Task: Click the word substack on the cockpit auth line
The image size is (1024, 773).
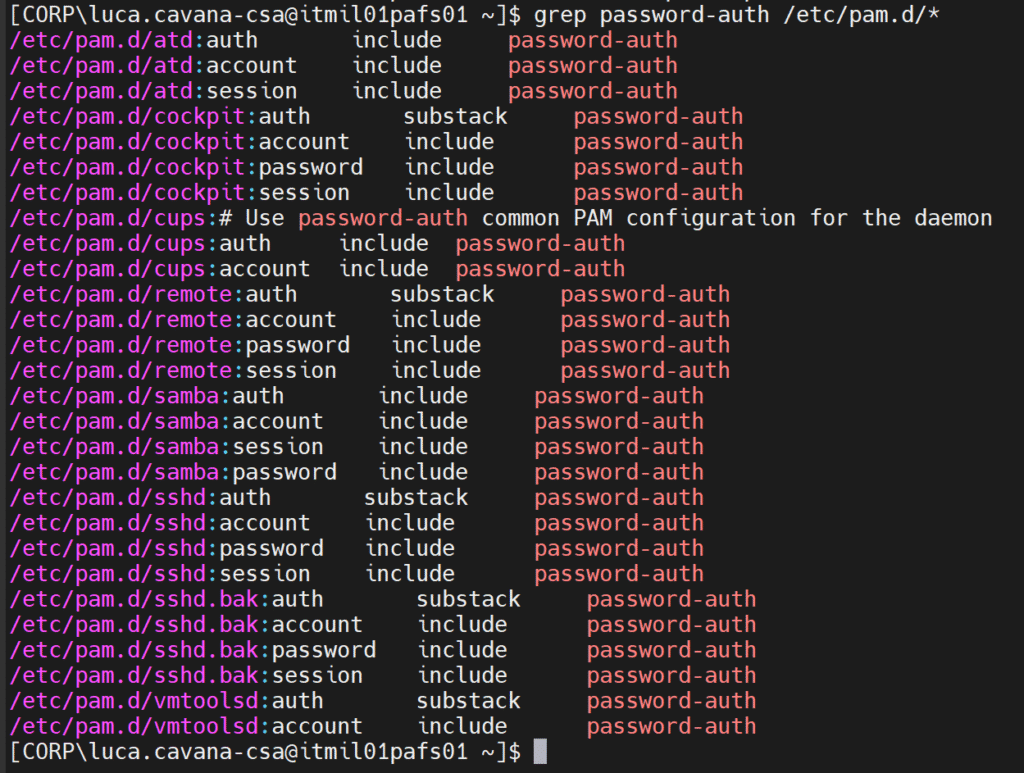Action: [x=455, y=116]
